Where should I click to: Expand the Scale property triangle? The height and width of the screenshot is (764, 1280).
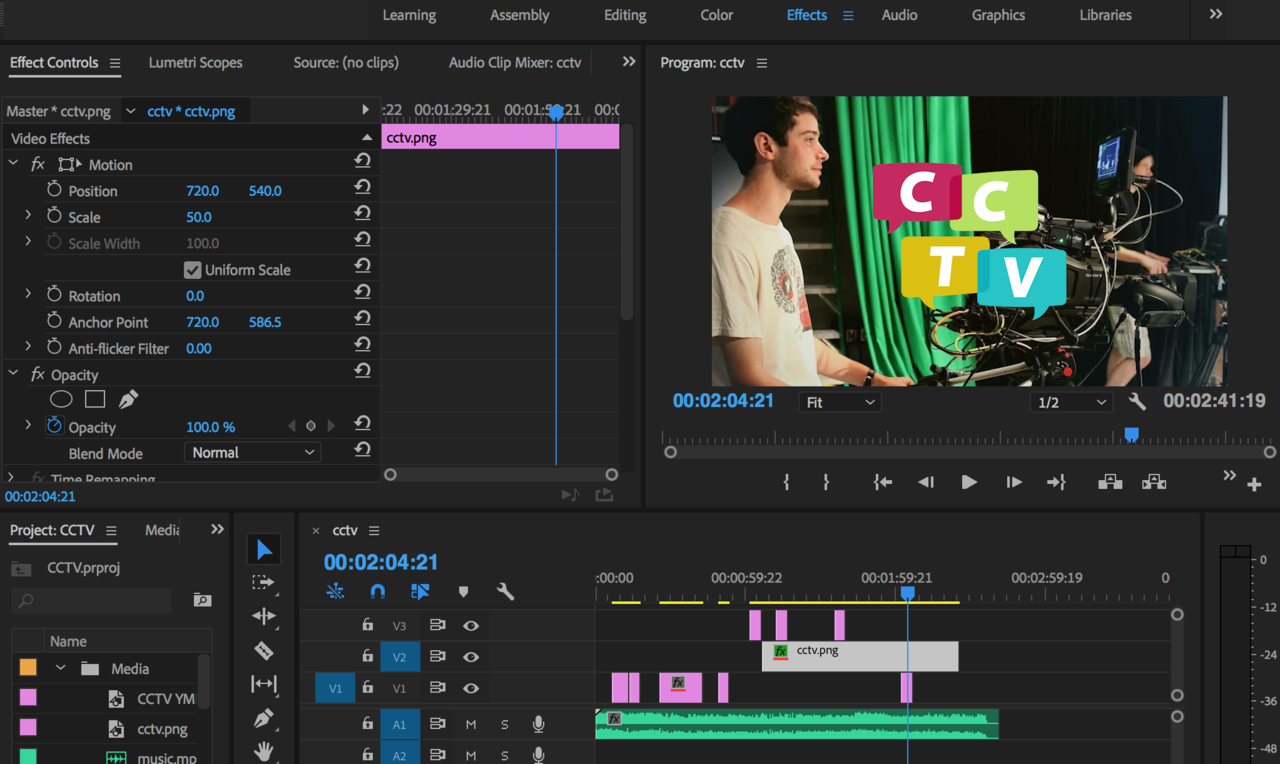coord(28,216)
